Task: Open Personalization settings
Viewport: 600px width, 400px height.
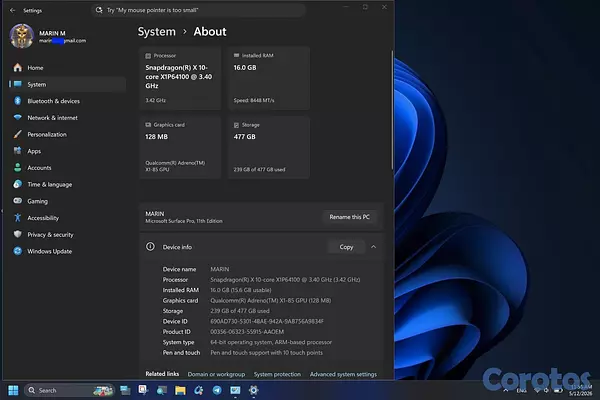Action: pos(67,134)
